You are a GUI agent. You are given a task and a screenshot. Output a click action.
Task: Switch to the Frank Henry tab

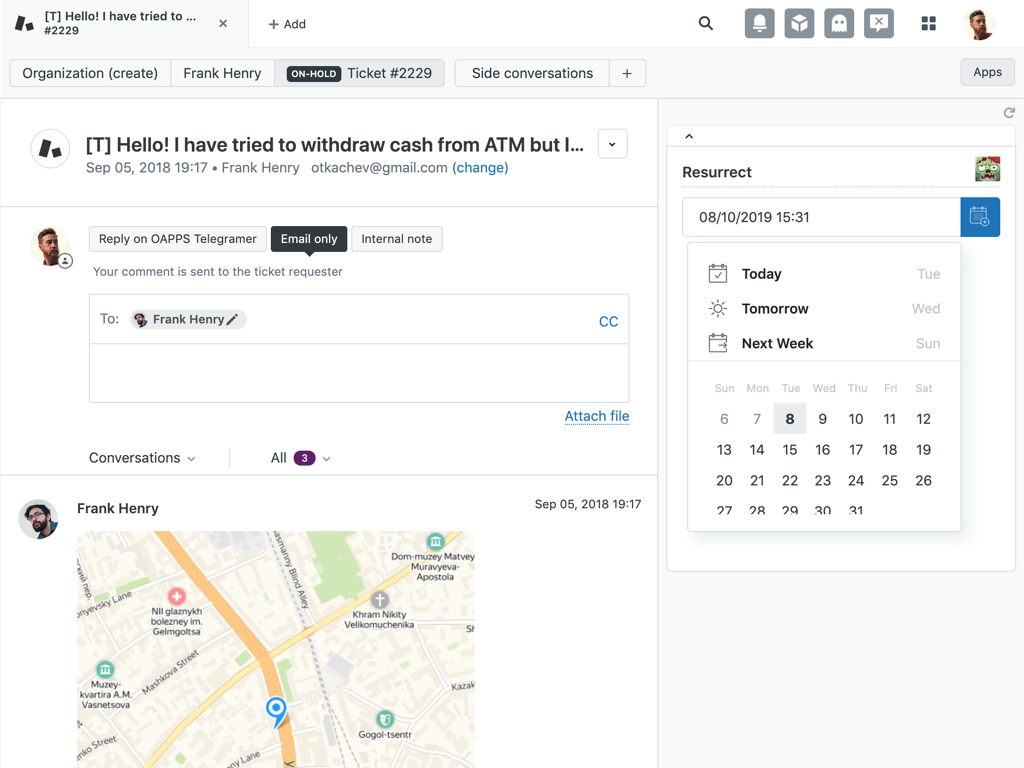222,73
